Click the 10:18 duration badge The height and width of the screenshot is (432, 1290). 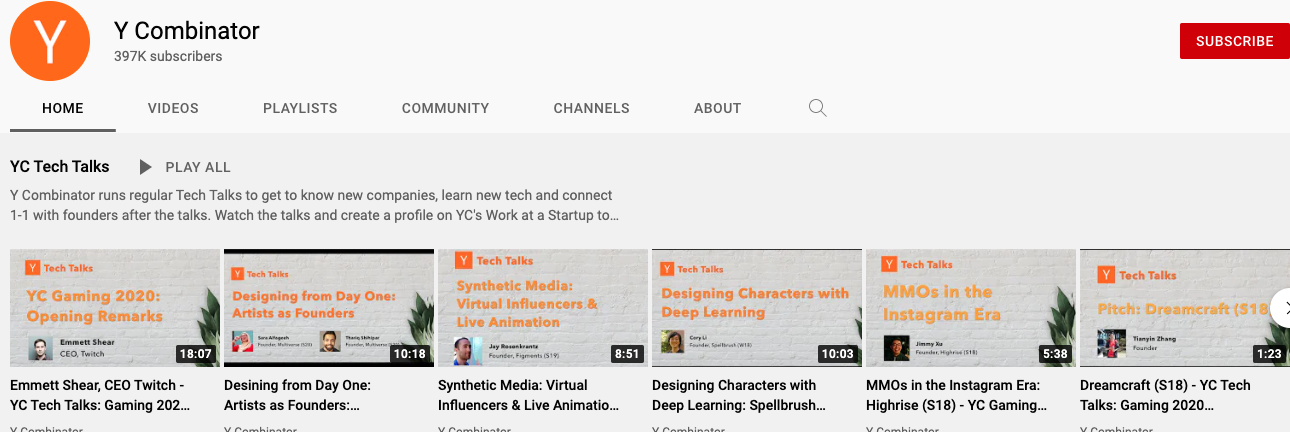(x=411, y=354)
